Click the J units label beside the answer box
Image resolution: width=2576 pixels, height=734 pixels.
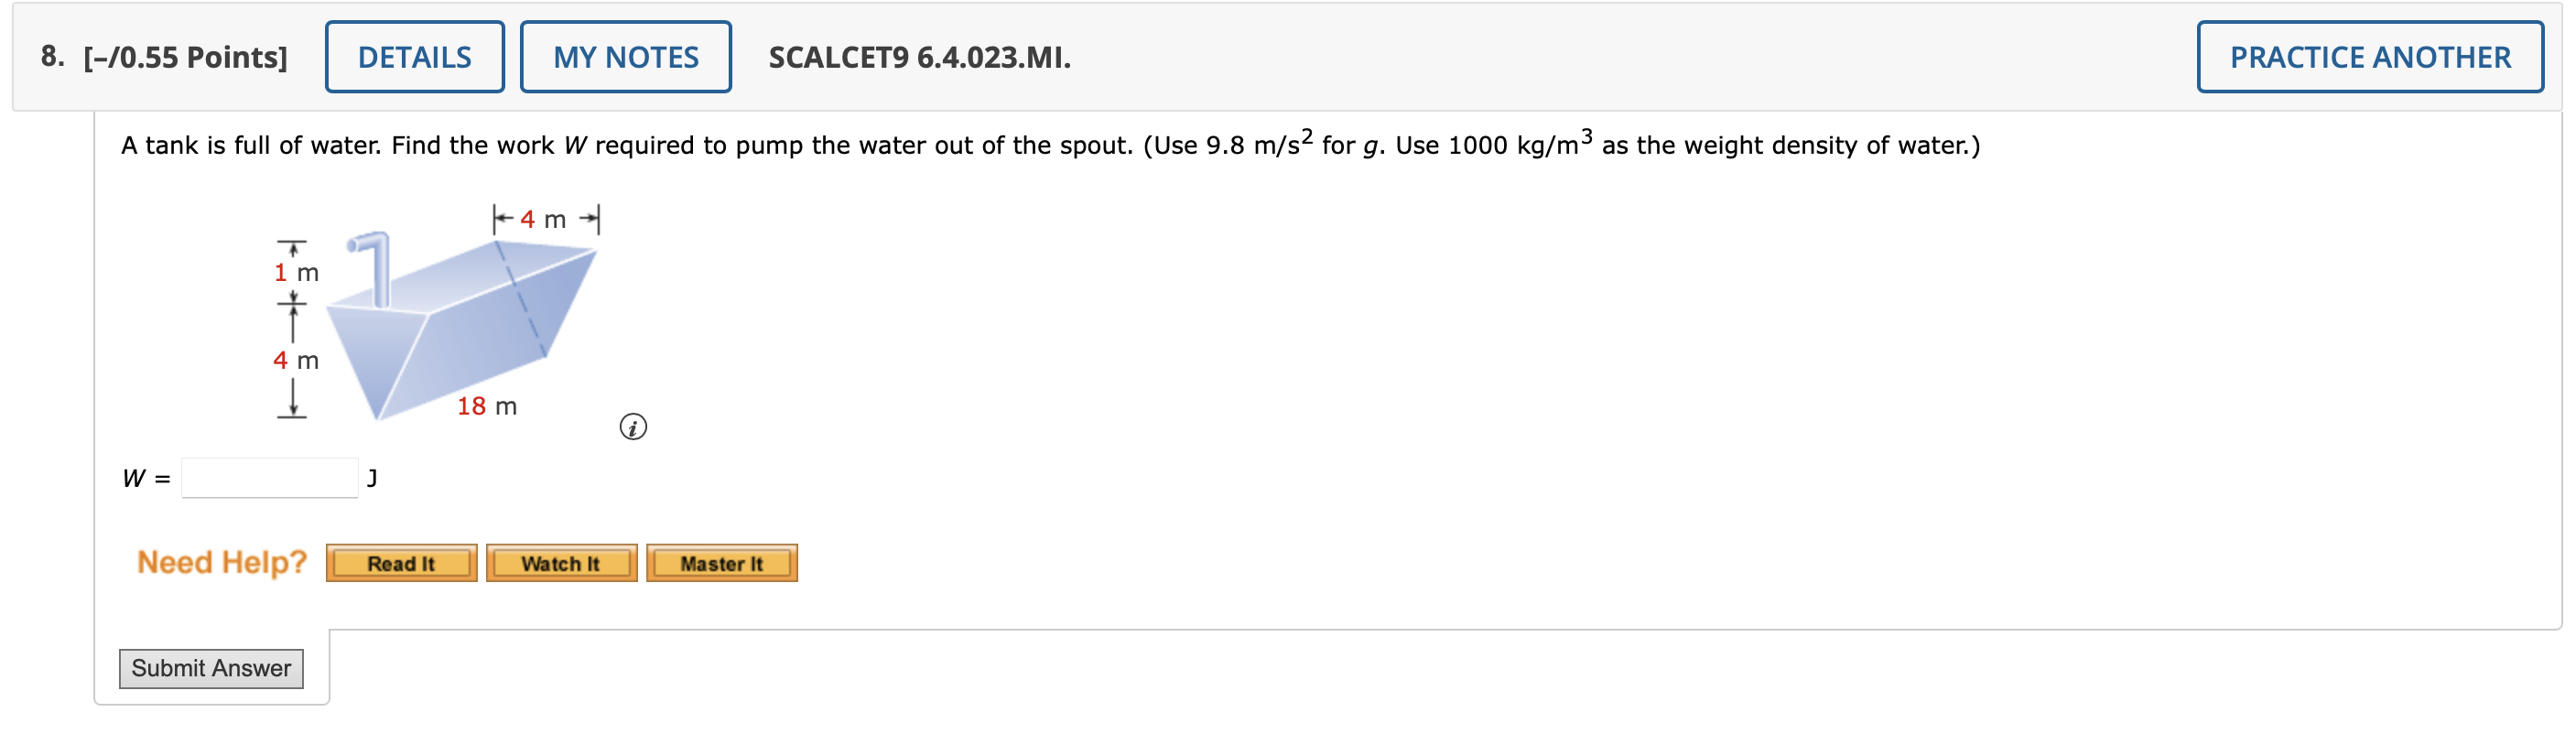[x=372, y=478]
